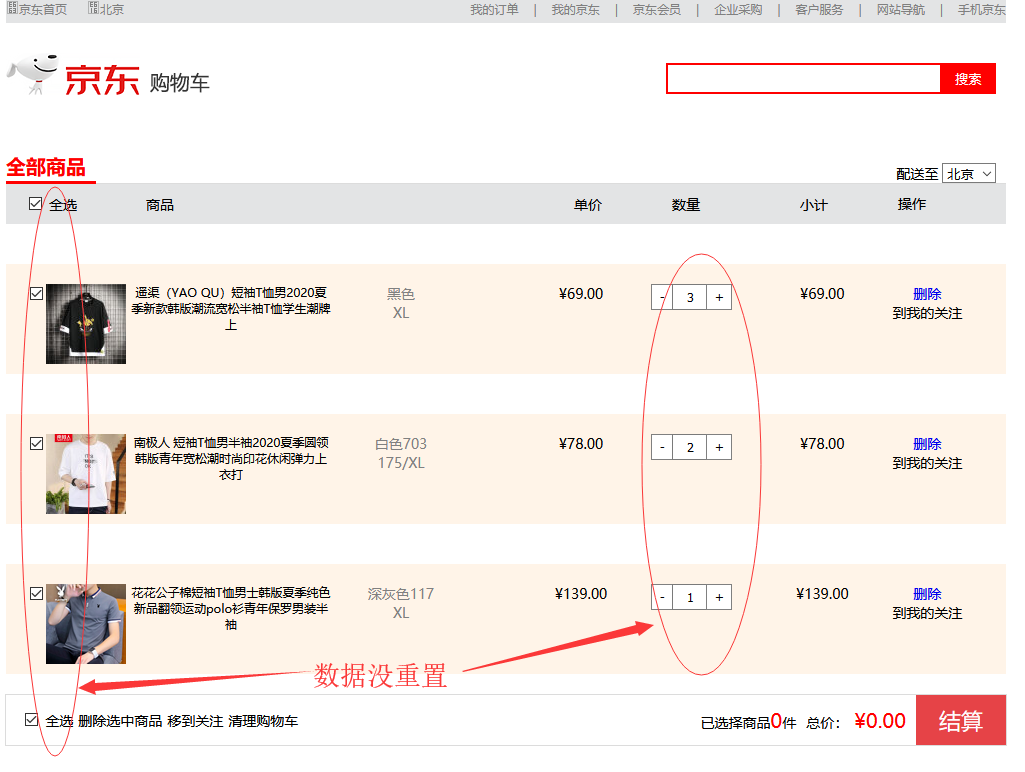The height and width of the screenshot is (772, 1025).
Task: Open 京东会员 in top navigation
Action: 657,10
